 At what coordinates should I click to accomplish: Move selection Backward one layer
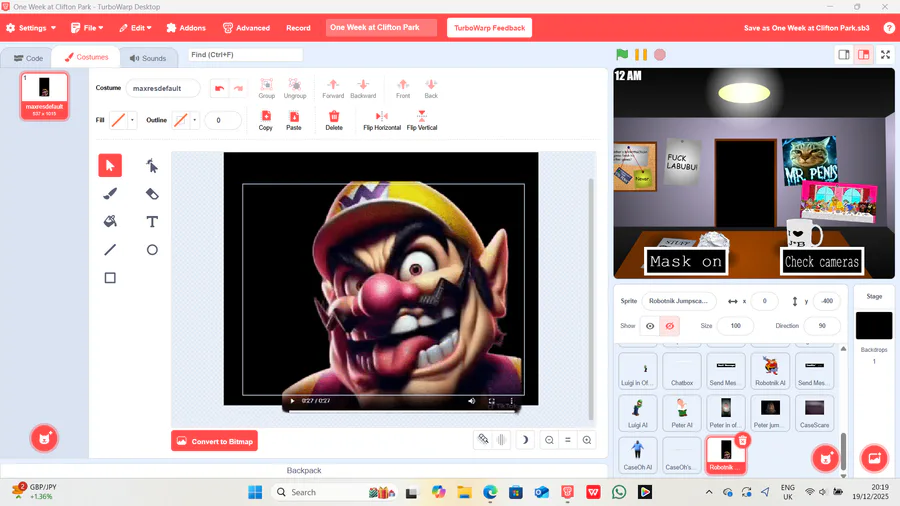point(363,88)
